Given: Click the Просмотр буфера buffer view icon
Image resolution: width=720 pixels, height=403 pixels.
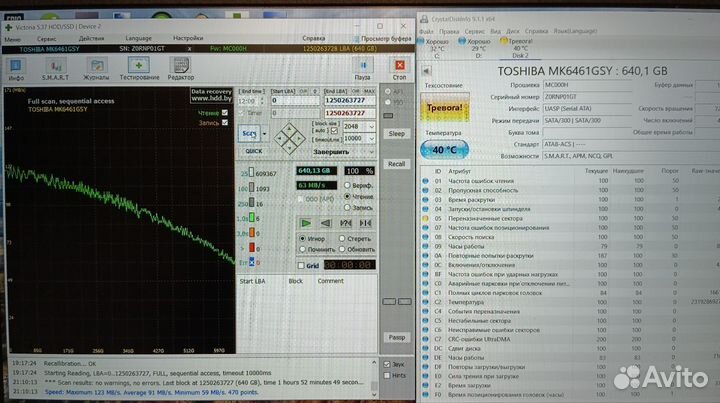Looking at the screenshot, I should (x=356, y=39).
